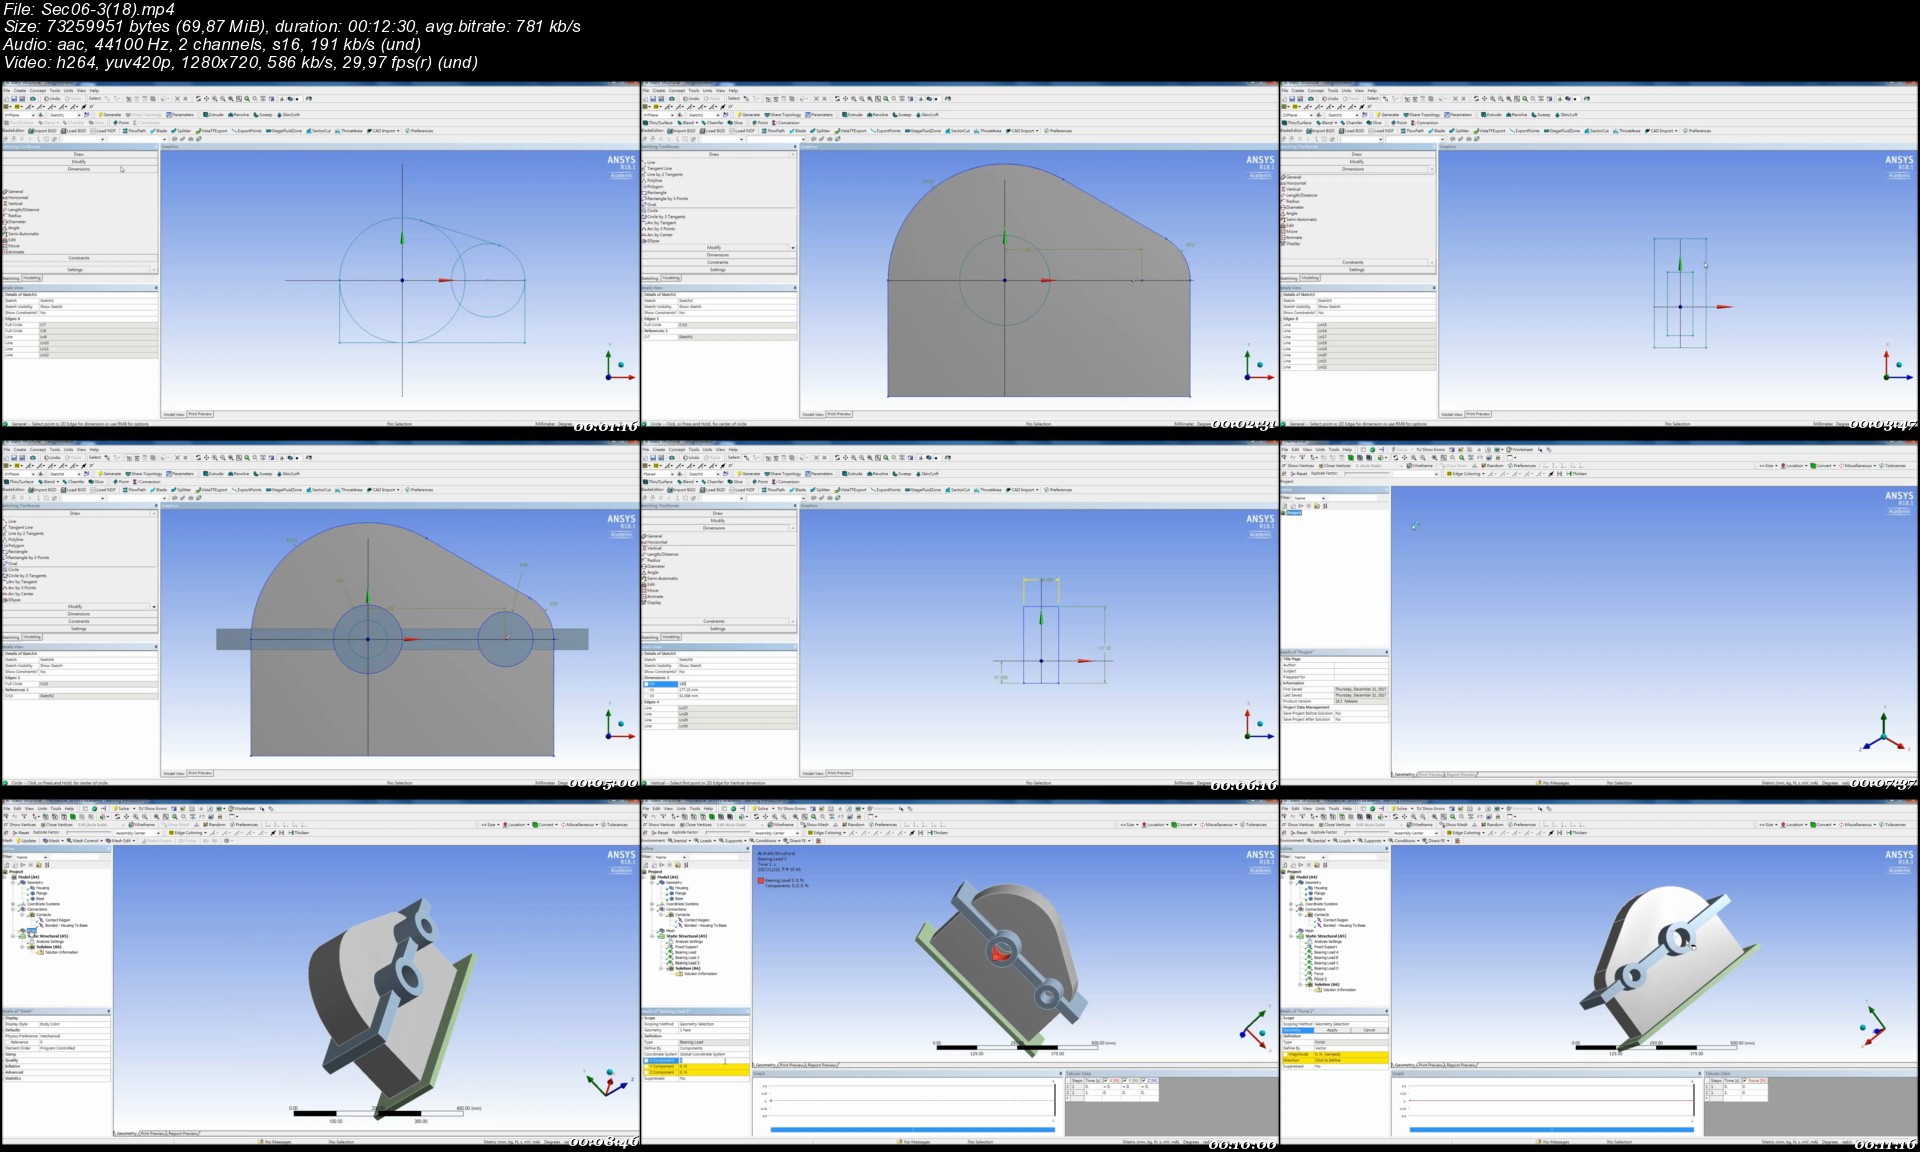Click Skin/Loft in the 00:01:16 frame
This screenshot has height=1152, width=1920.
(288, 115)
